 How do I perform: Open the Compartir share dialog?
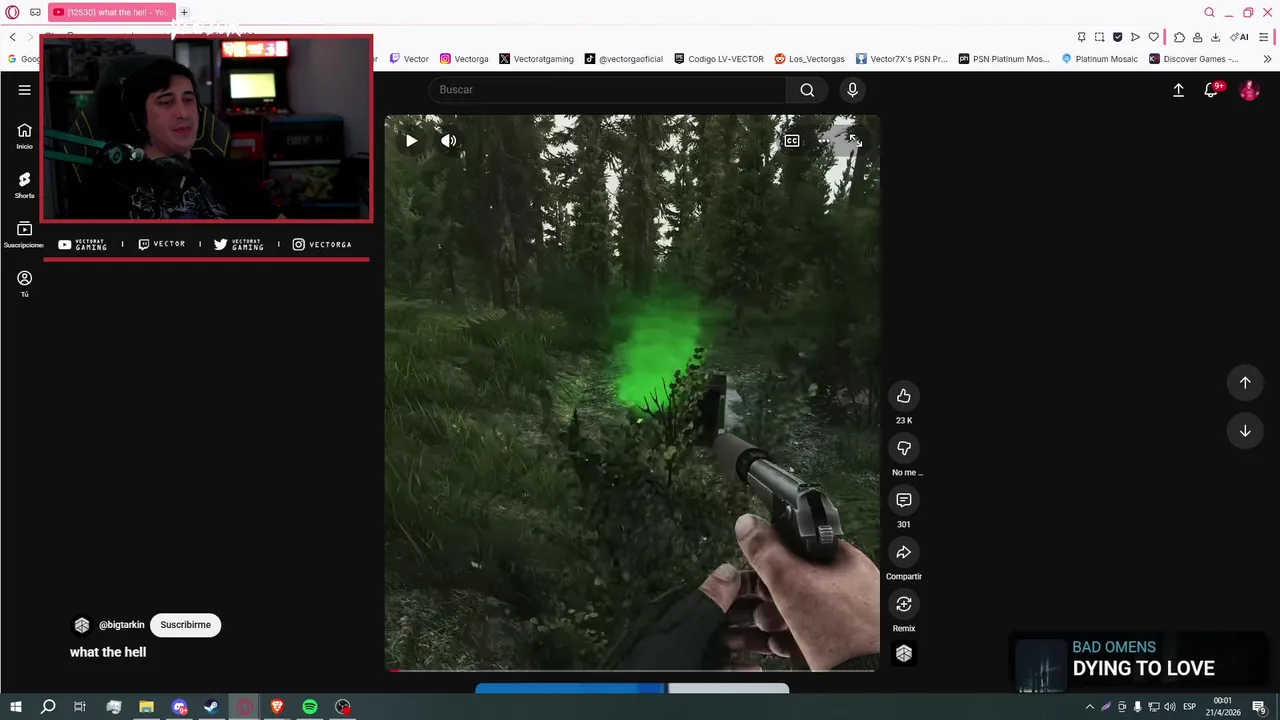click(x=904, y=552)
